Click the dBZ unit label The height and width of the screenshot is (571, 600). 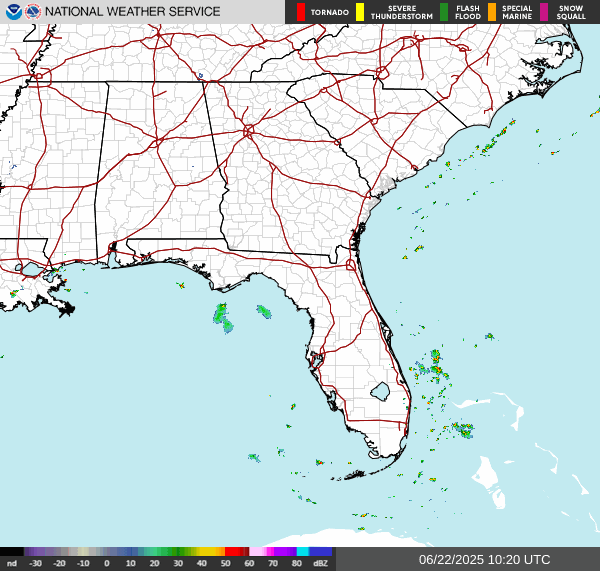coord(320,563)
